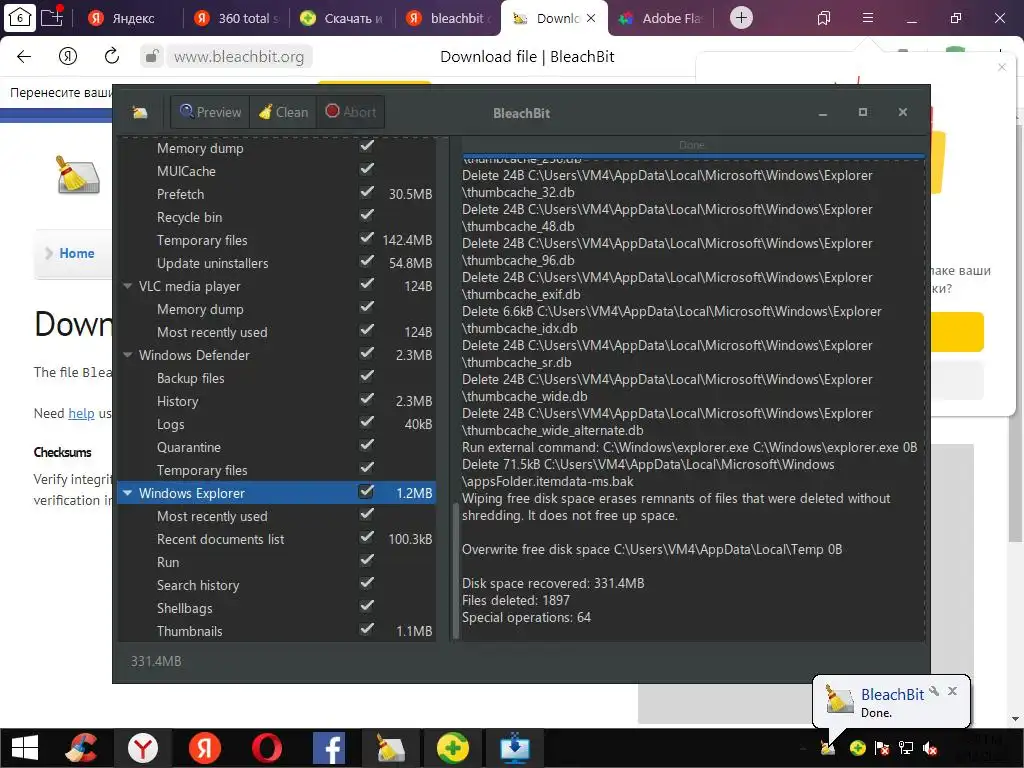
Task: Click the browser home tab counter icon
Action: pos(19,18)
